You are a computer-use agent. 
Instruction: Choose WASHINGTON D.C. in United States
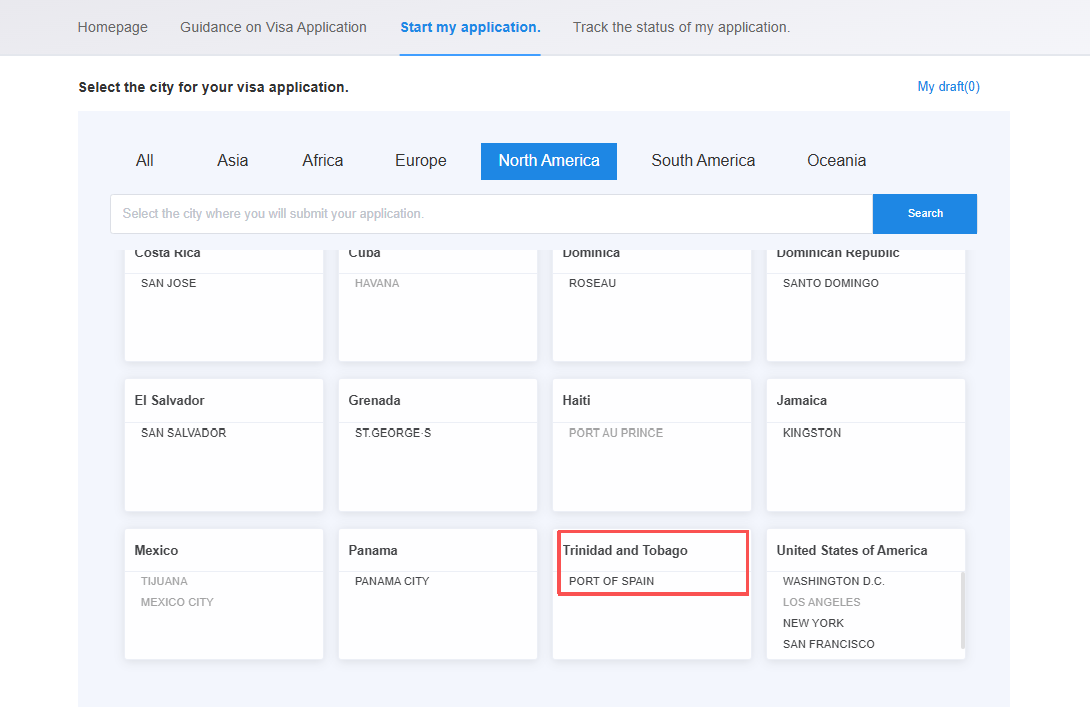(833, 581)
